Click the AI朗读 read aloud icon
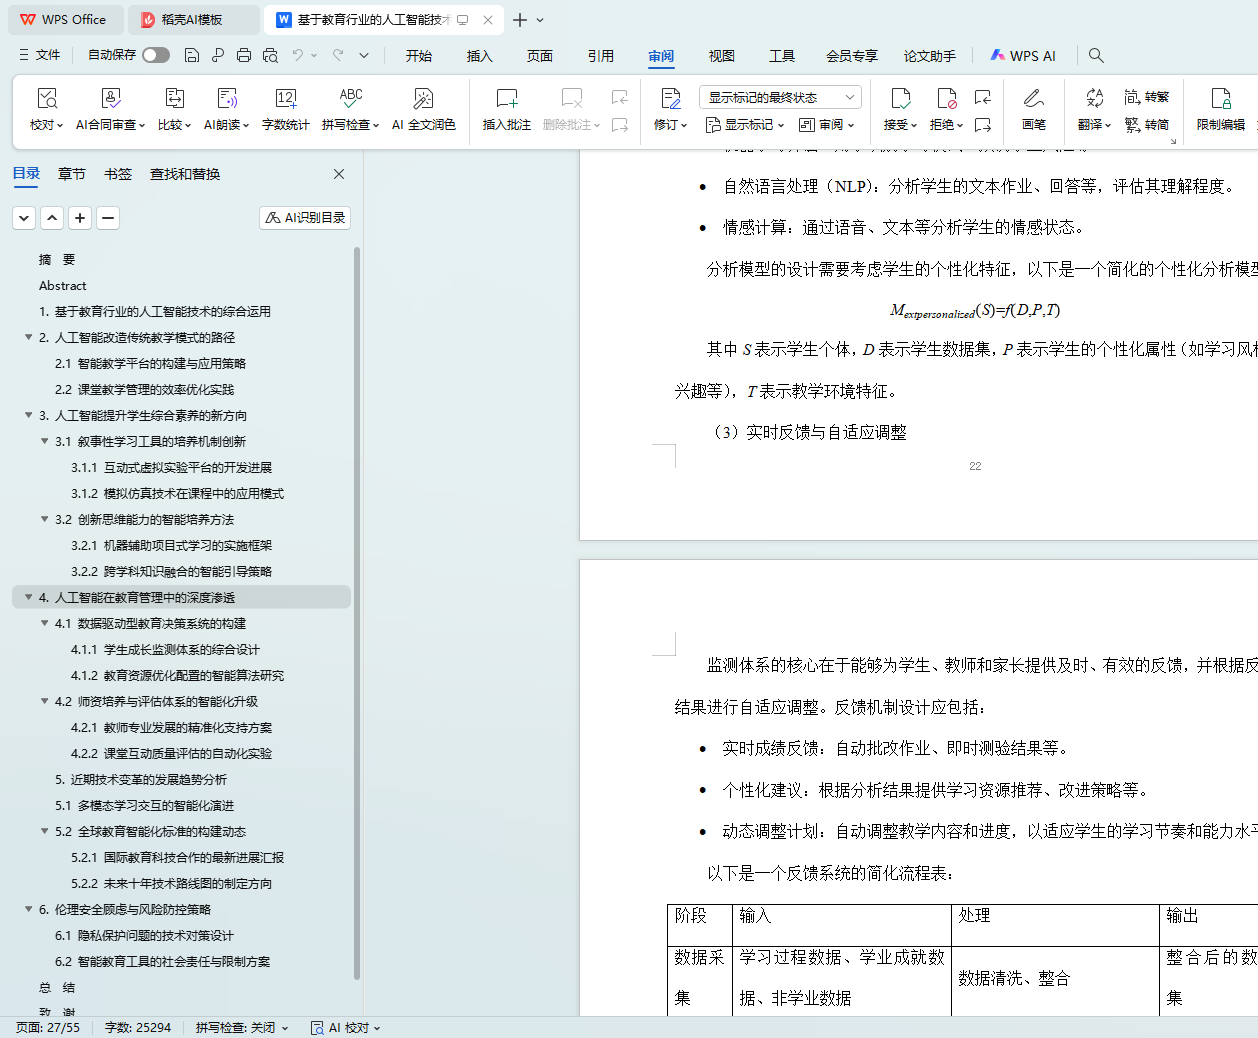This screenshot has width=1258, height=1038. coord(227,99)
